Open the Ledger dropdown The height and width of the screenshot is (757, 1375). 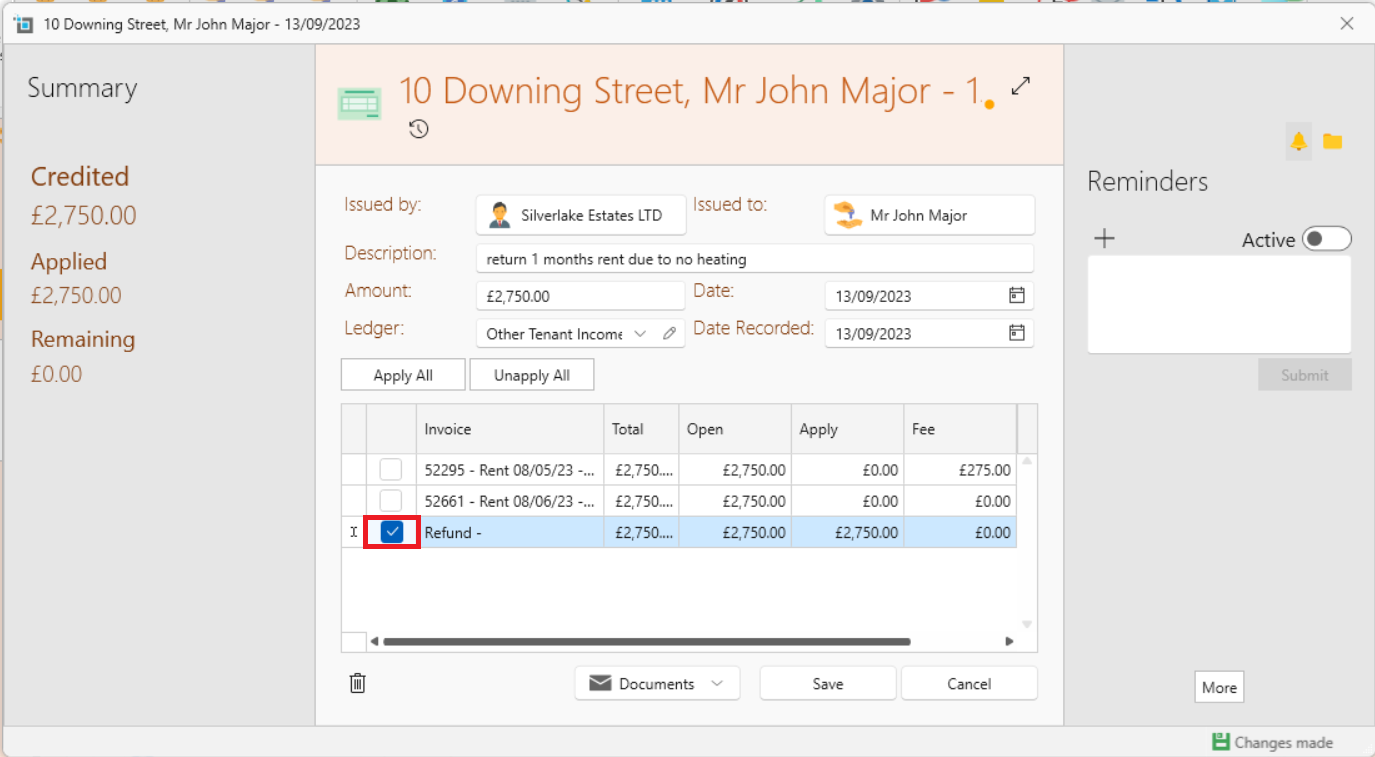coord(641,334)
